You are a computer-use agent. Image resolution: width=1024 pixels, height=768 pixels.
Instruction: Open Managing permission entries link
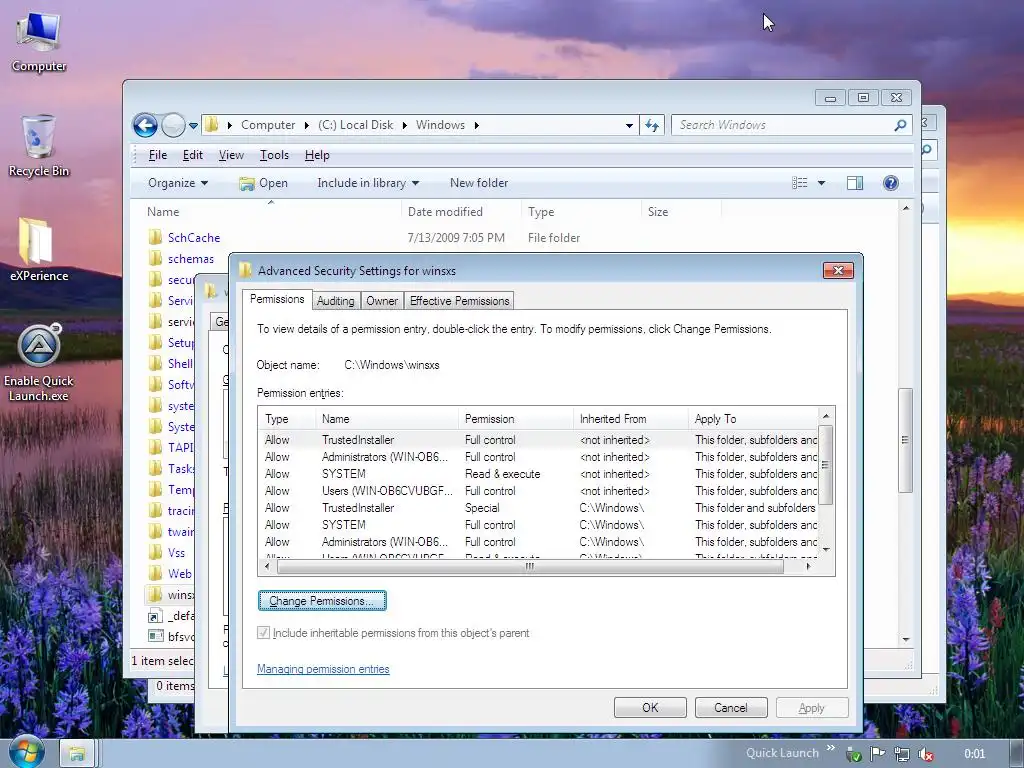[x=323, y=669]
